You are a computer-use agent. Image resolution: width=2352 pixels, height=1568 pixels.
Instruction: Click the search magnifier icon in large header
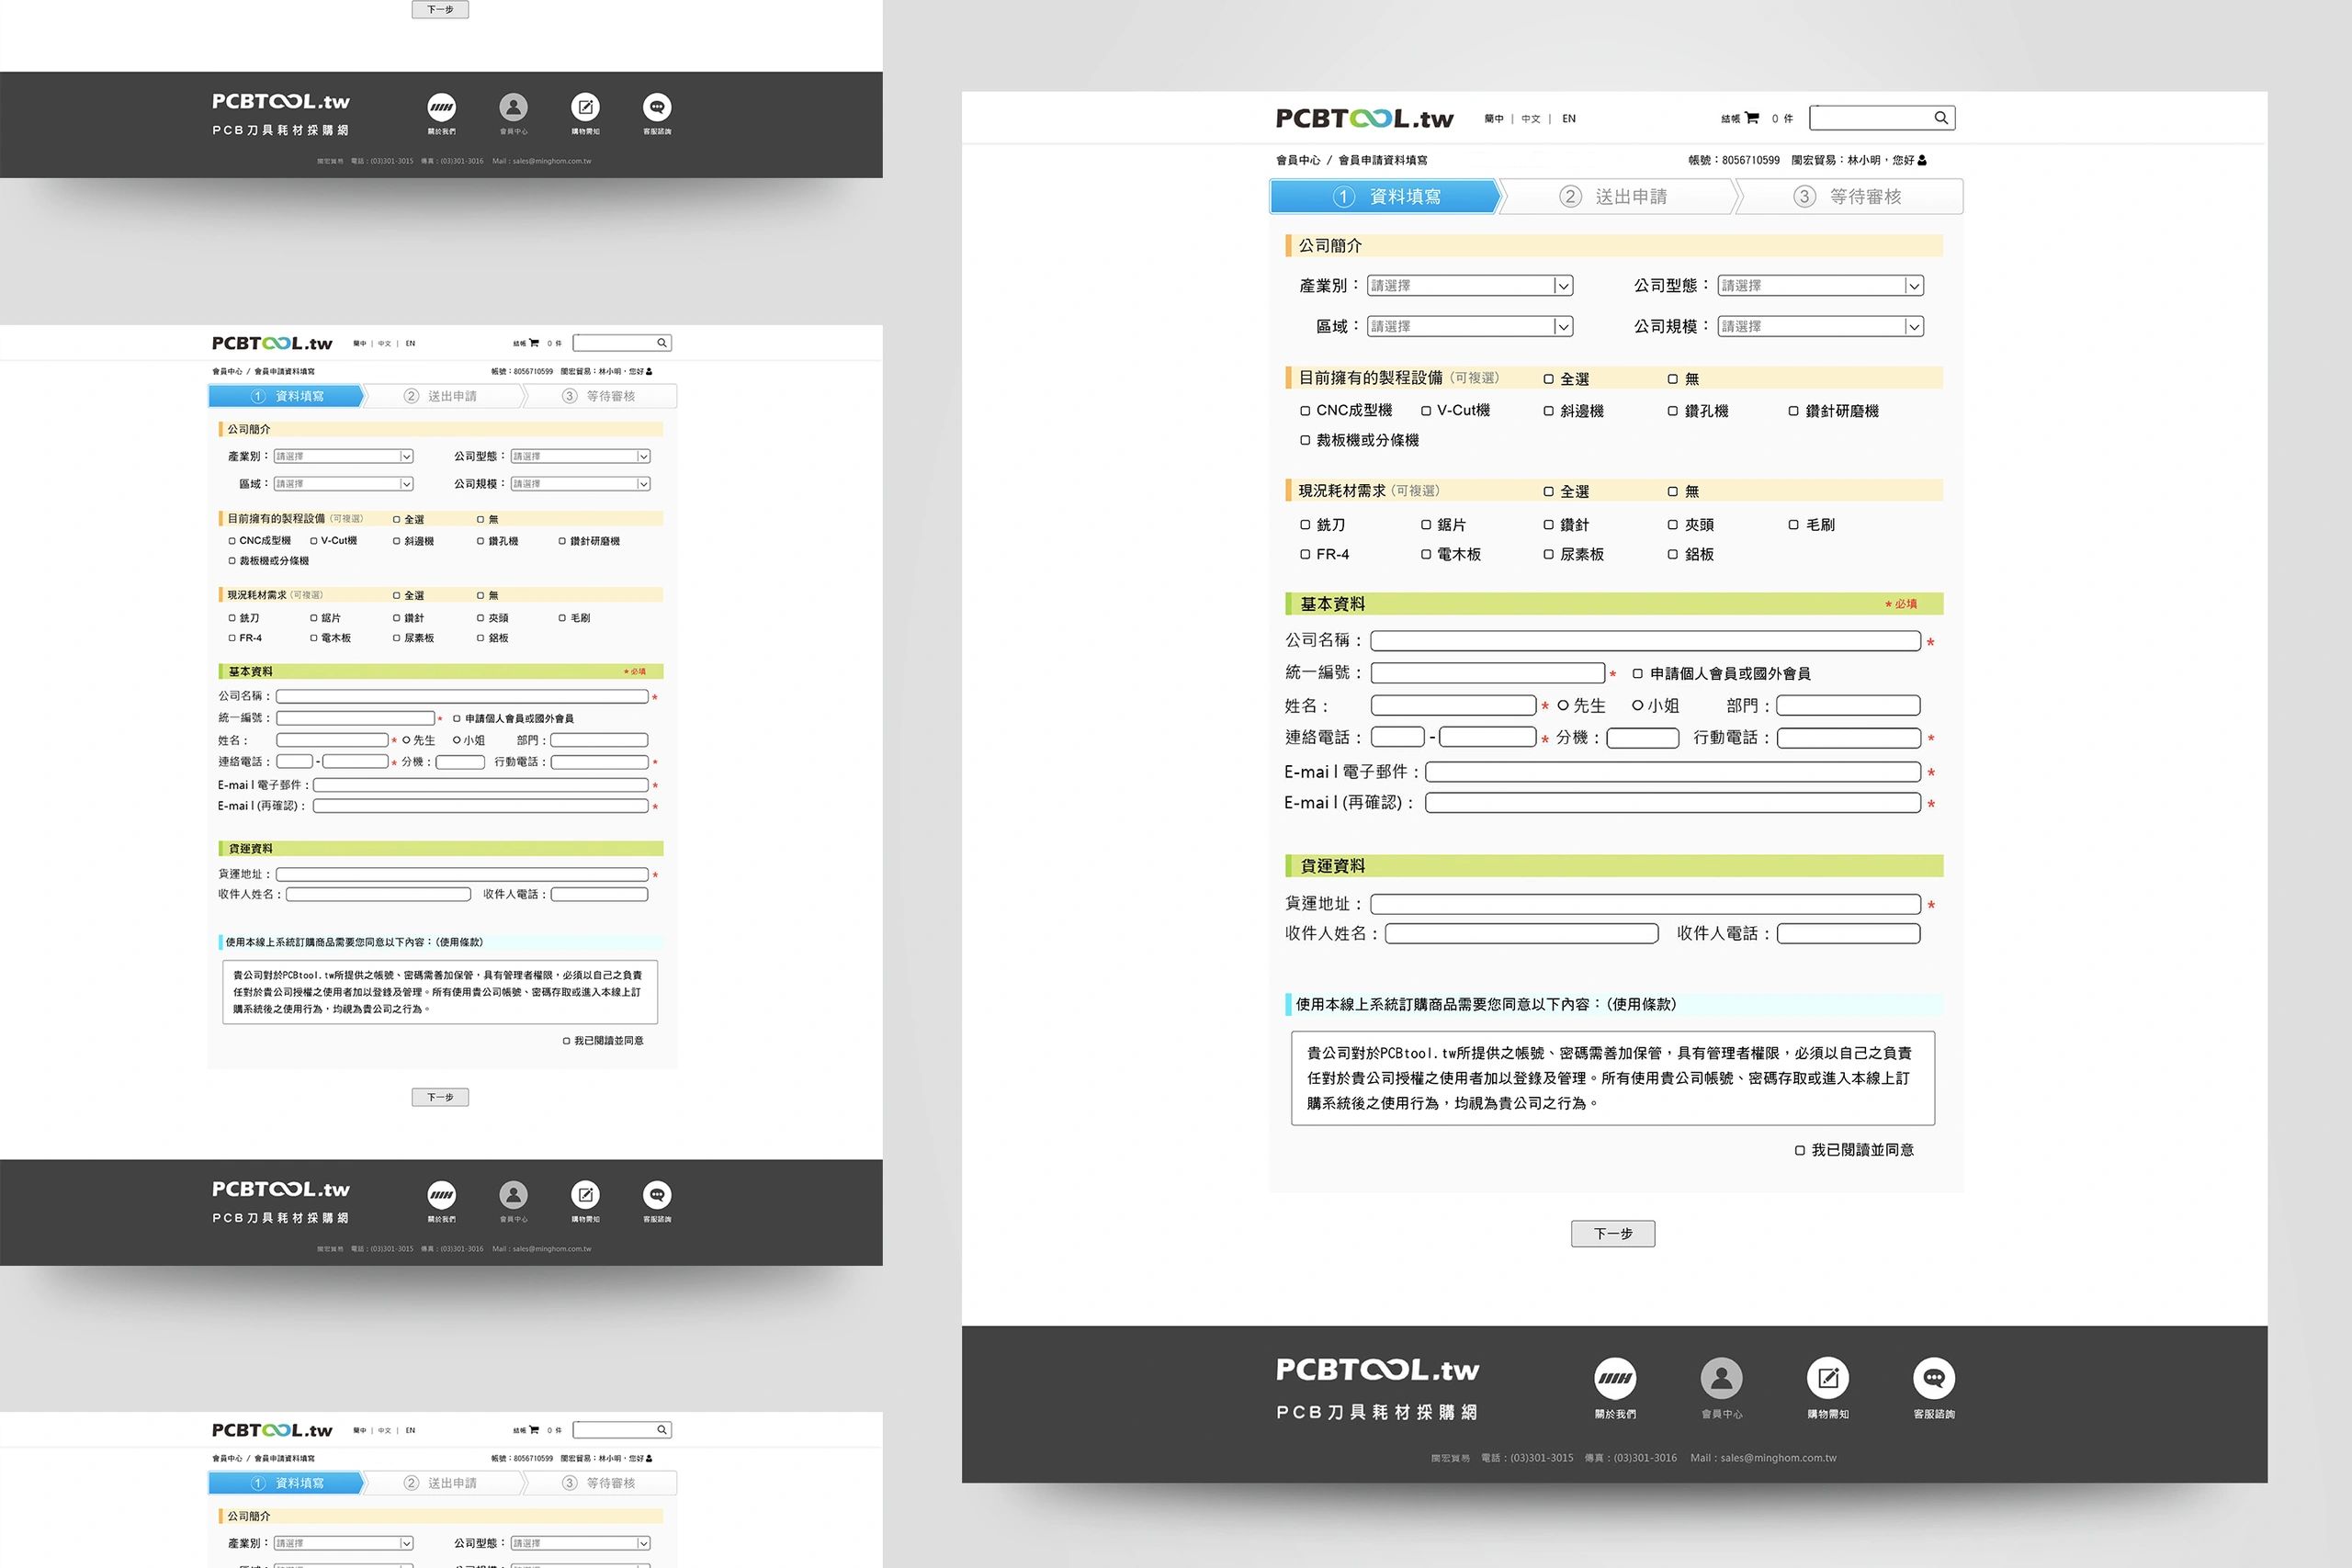pyautogui.click(x=1940, y=118)
